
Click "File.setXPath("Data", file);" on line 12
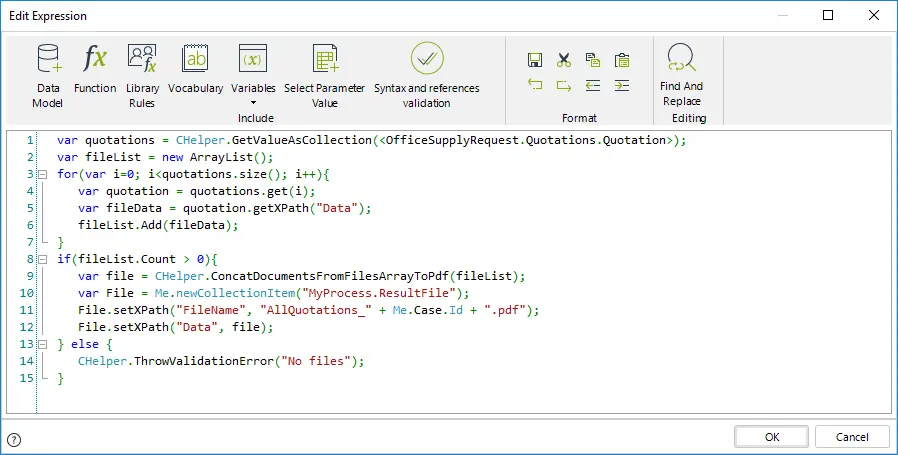(176, 327)
